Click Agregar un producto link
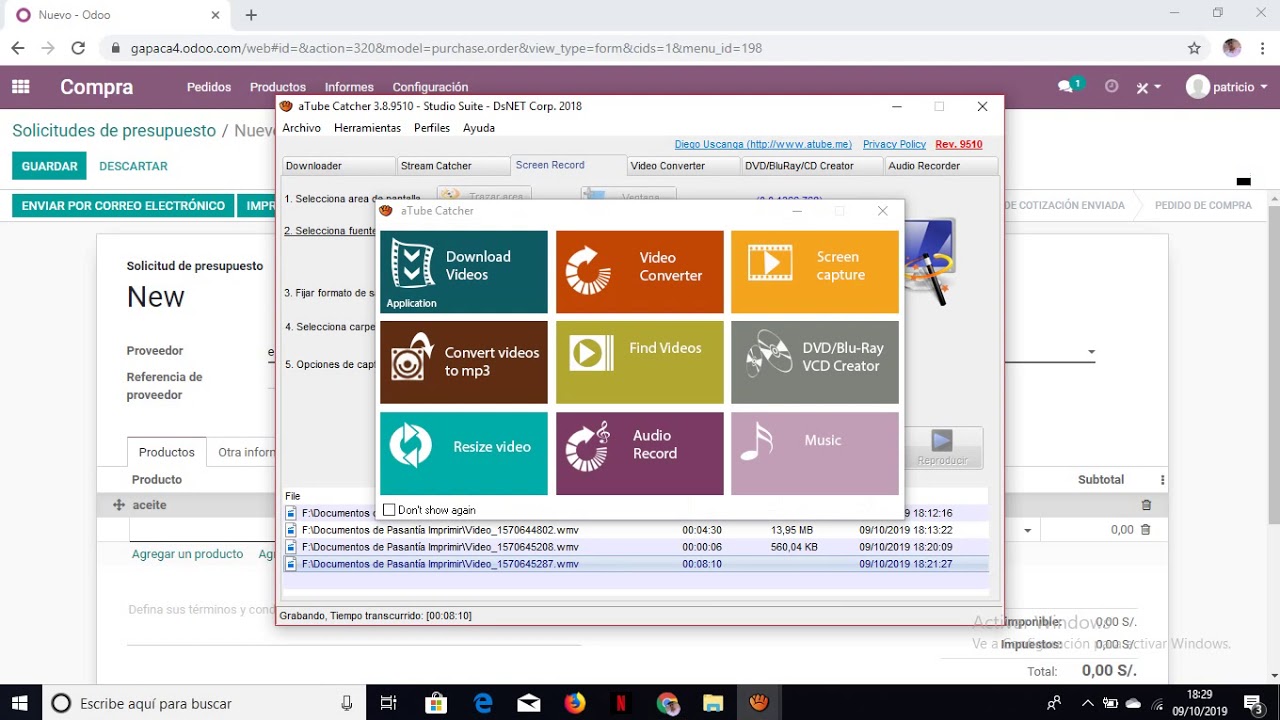 click(x=187, y=554)
